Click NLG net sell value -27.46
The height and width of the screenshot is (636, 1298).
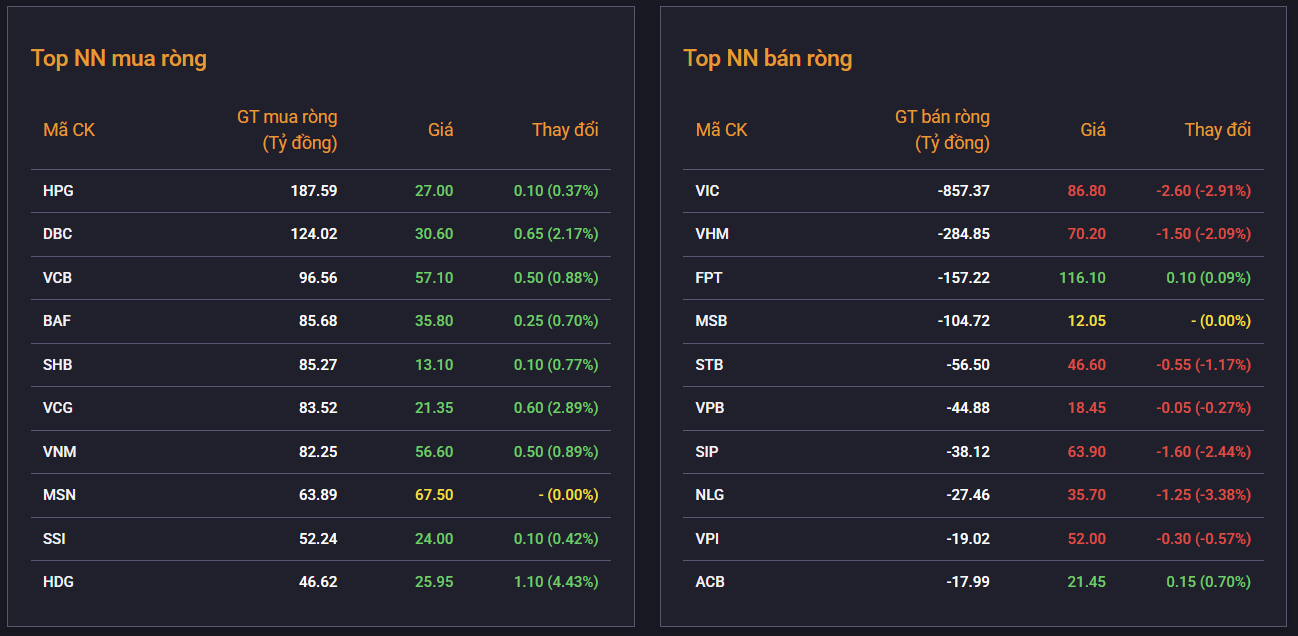(x=968, y=495)
